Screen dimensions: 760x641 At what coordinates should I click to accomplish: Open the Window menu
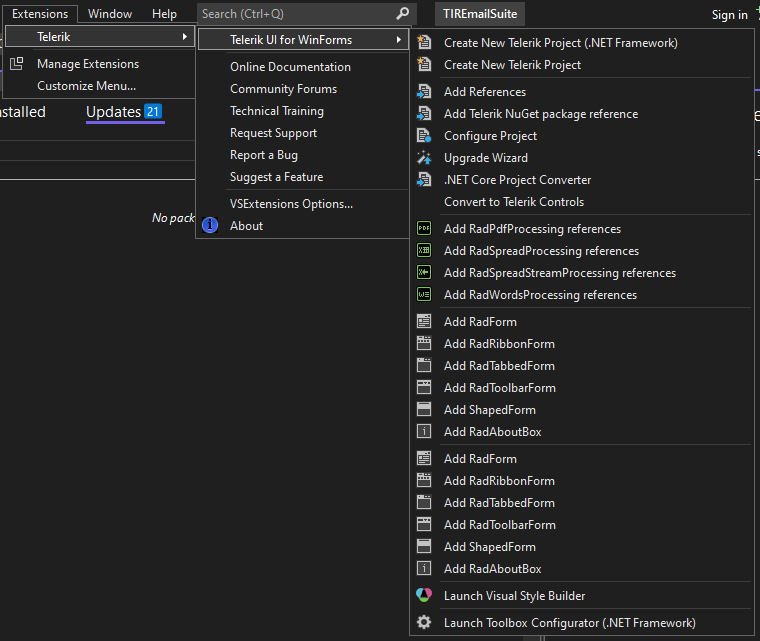point(110,14)
